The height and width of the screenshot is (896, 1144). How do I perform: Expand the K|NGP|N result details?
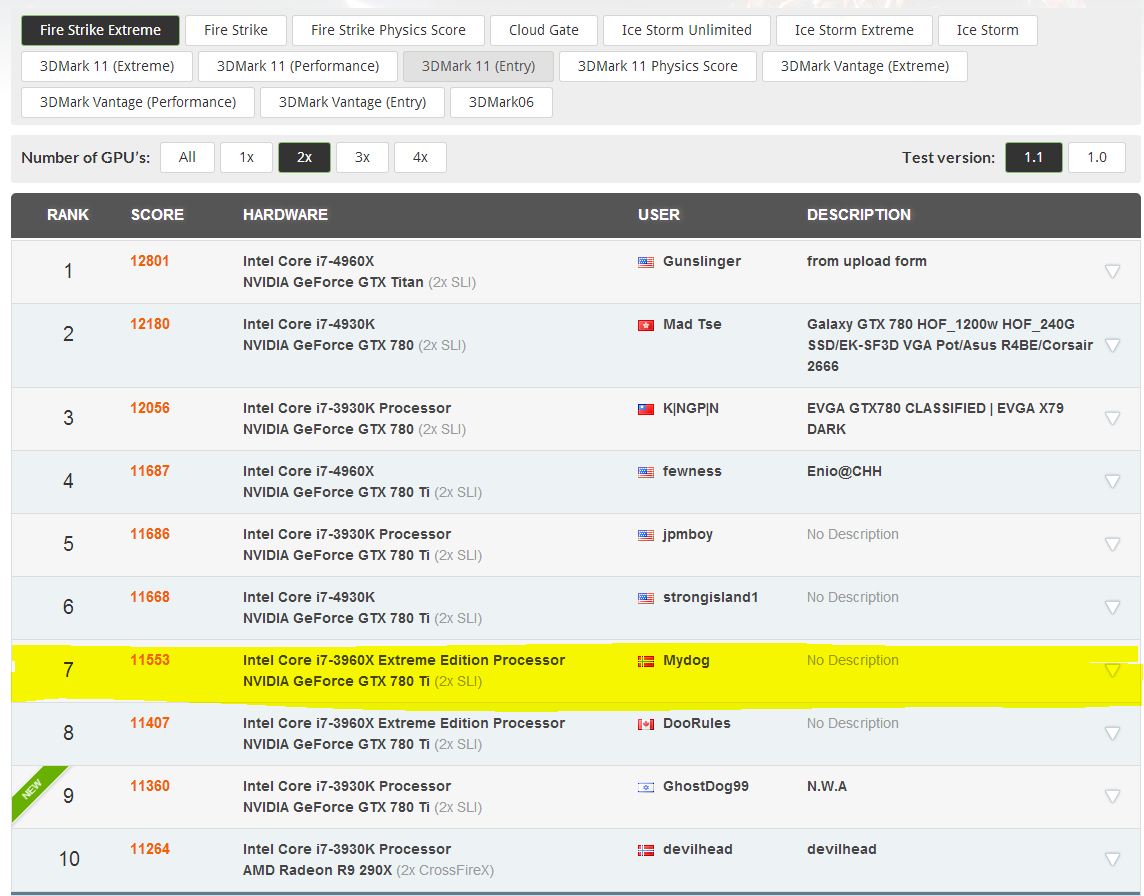click(x=1112, y=418)
